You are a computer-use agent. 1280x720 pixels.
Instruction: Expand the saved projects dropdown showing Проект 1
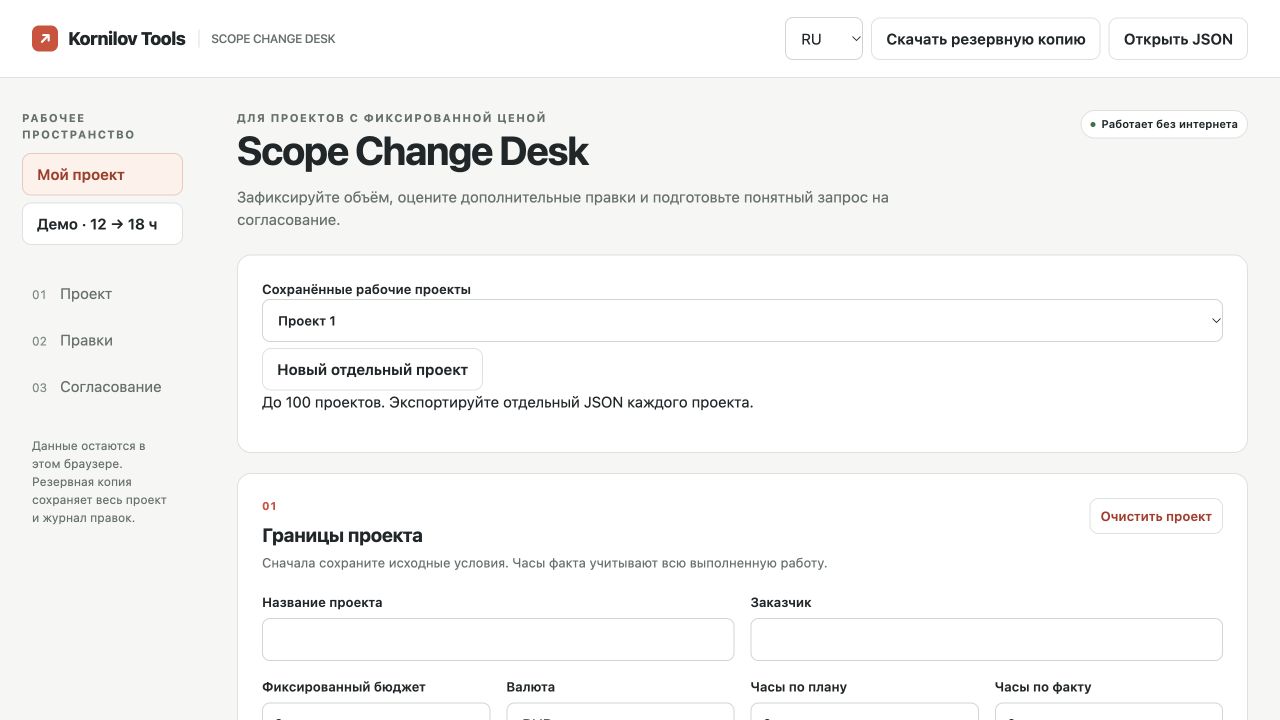[x=742, y=321]
